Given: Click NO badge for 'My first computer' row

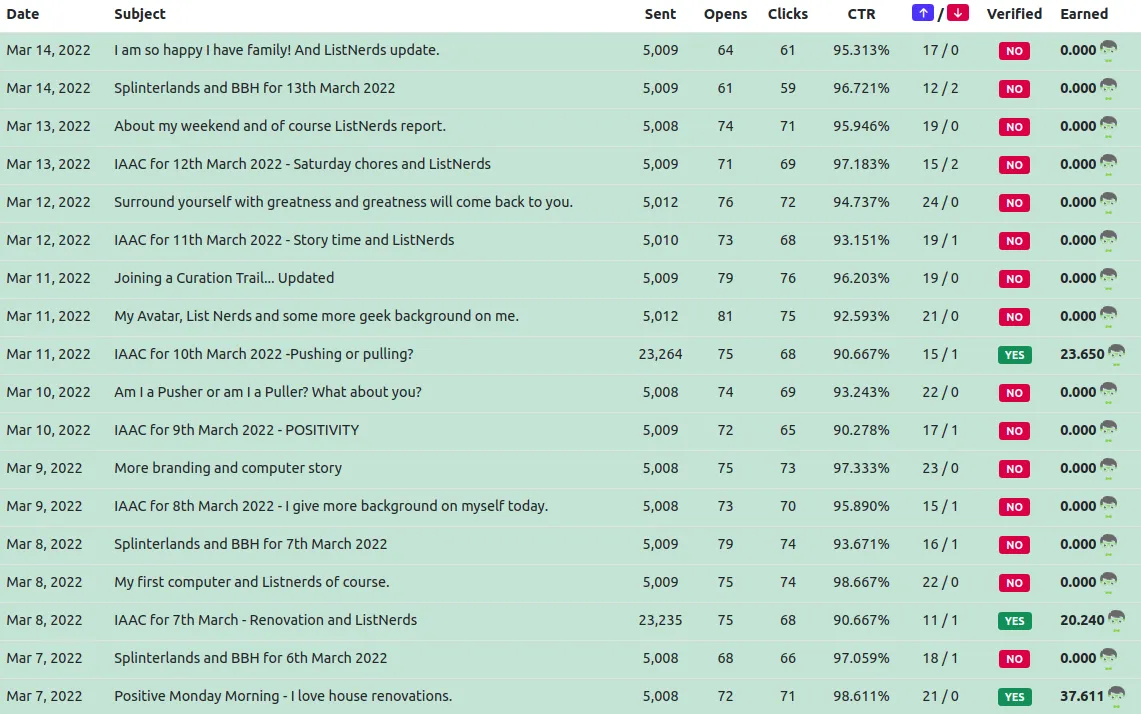Looking at the screenshot, I should point(1014,583).
